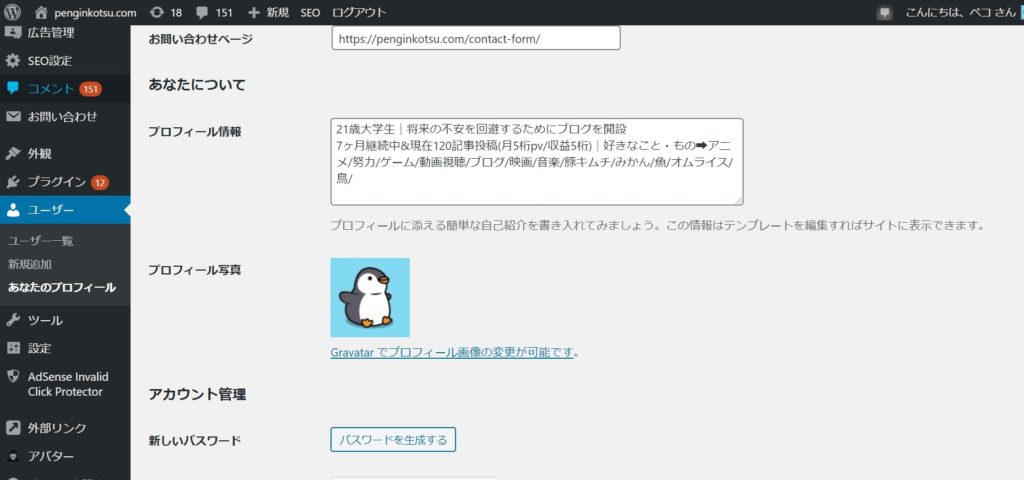Viewport: 1024px width, 480px height.
Task: Click the 新しいパスワード label
Action: 195,440
